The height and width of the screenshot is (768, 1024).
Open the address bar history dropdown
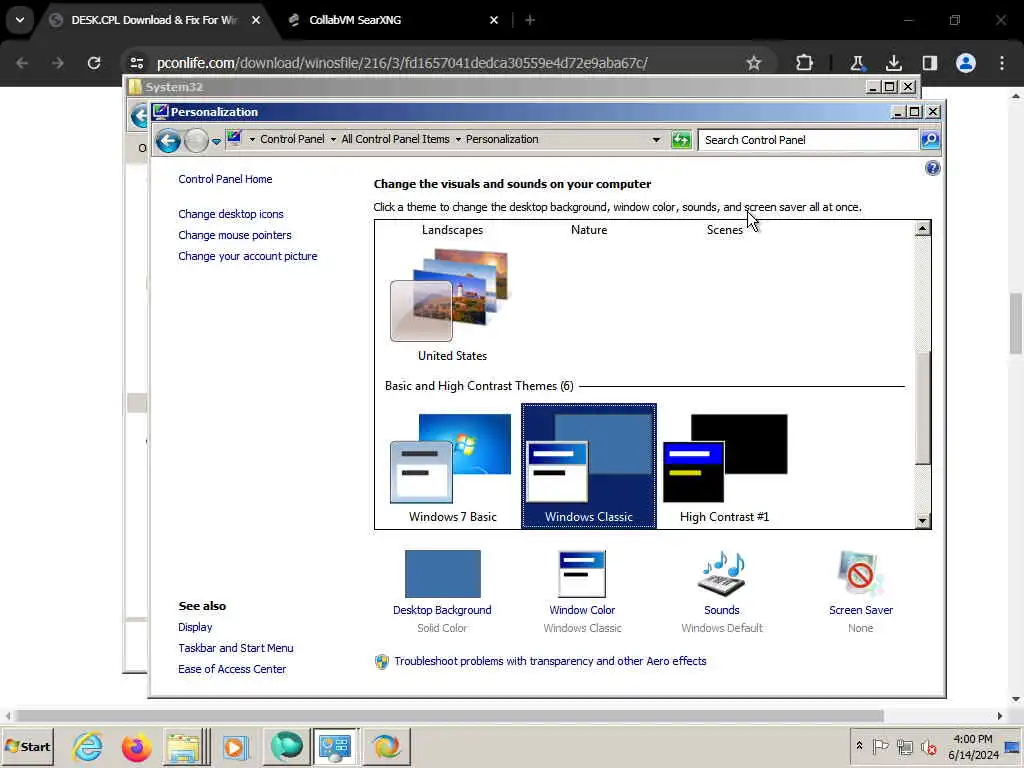tap(656, 140)
